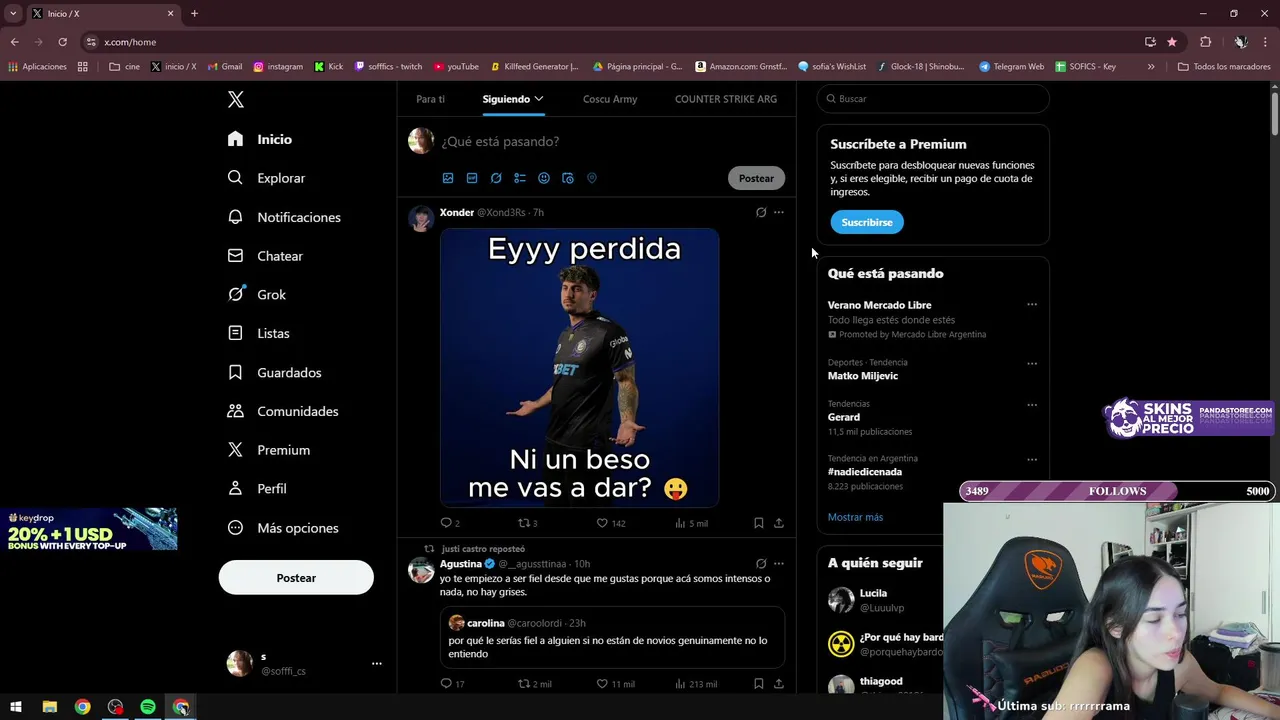1280x720 pixels.
Task: Add GIF icon in compose box
Action: [472, 178]
